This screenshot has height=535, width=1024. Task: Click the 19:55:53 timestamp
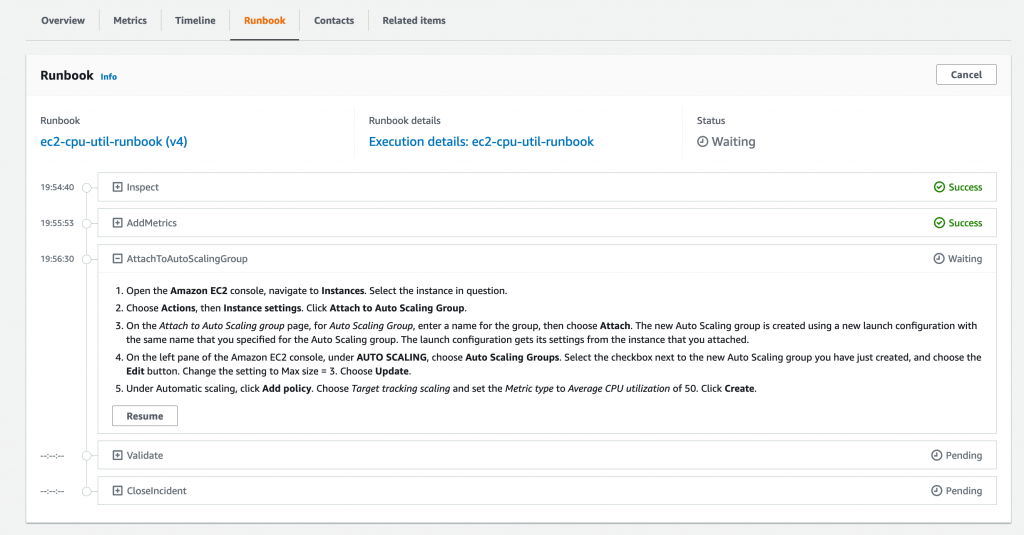57,223
